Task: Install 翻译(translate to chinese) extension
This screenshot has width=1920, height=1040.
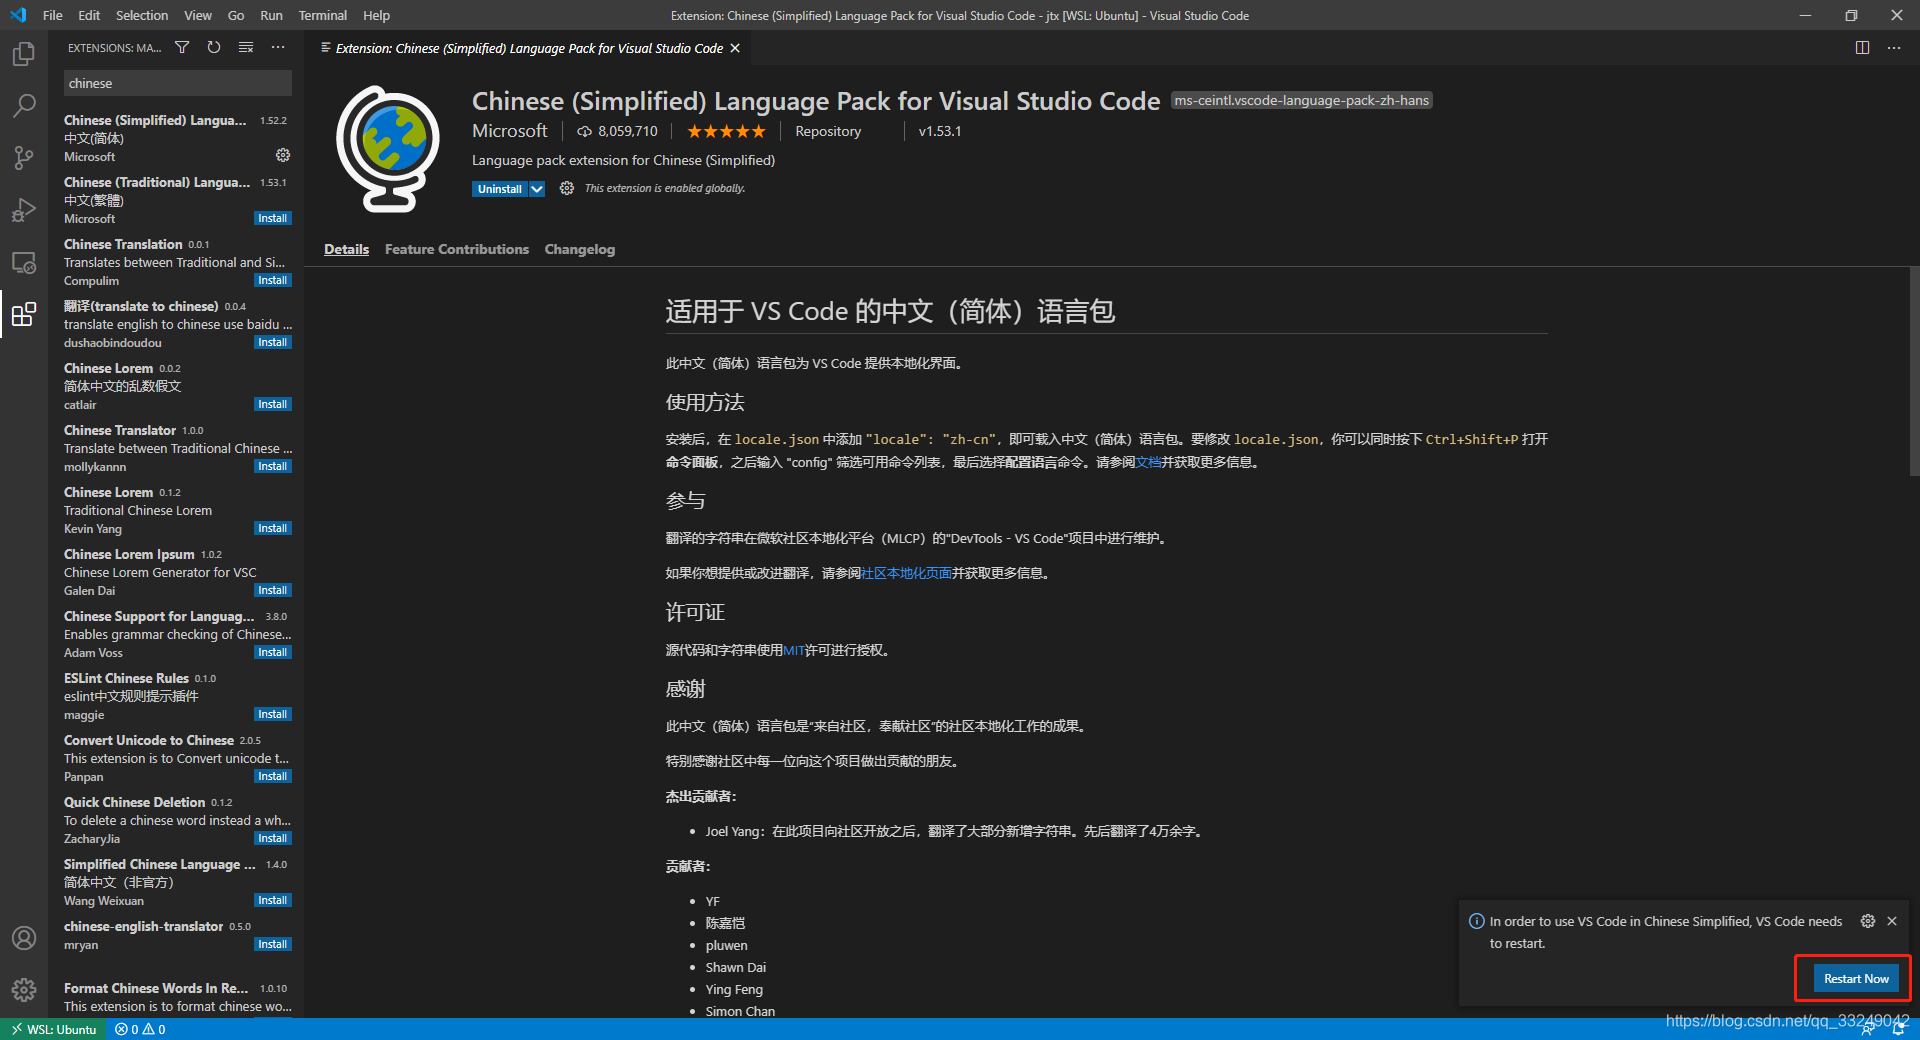Action: [272, 342]
